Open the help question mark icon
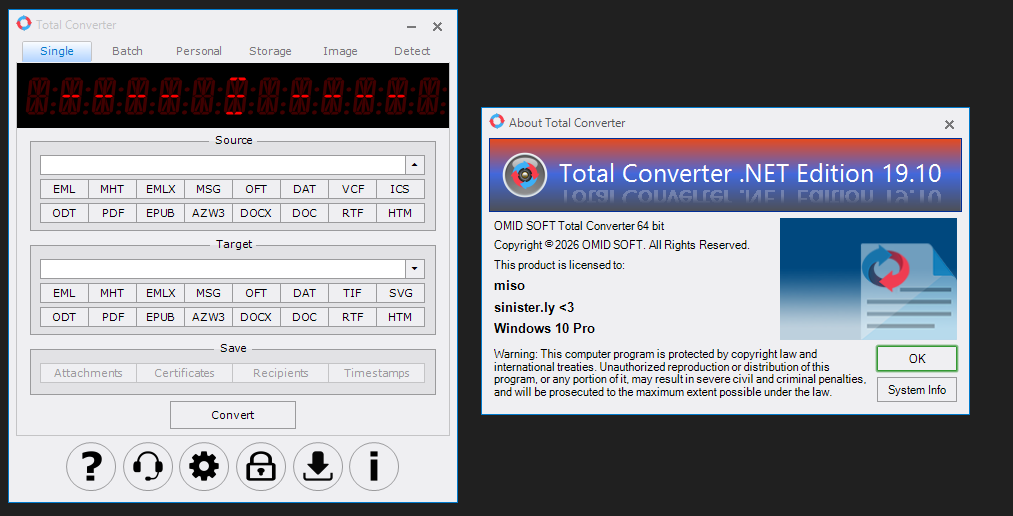1013x516 pixels. tap(91, 466)
